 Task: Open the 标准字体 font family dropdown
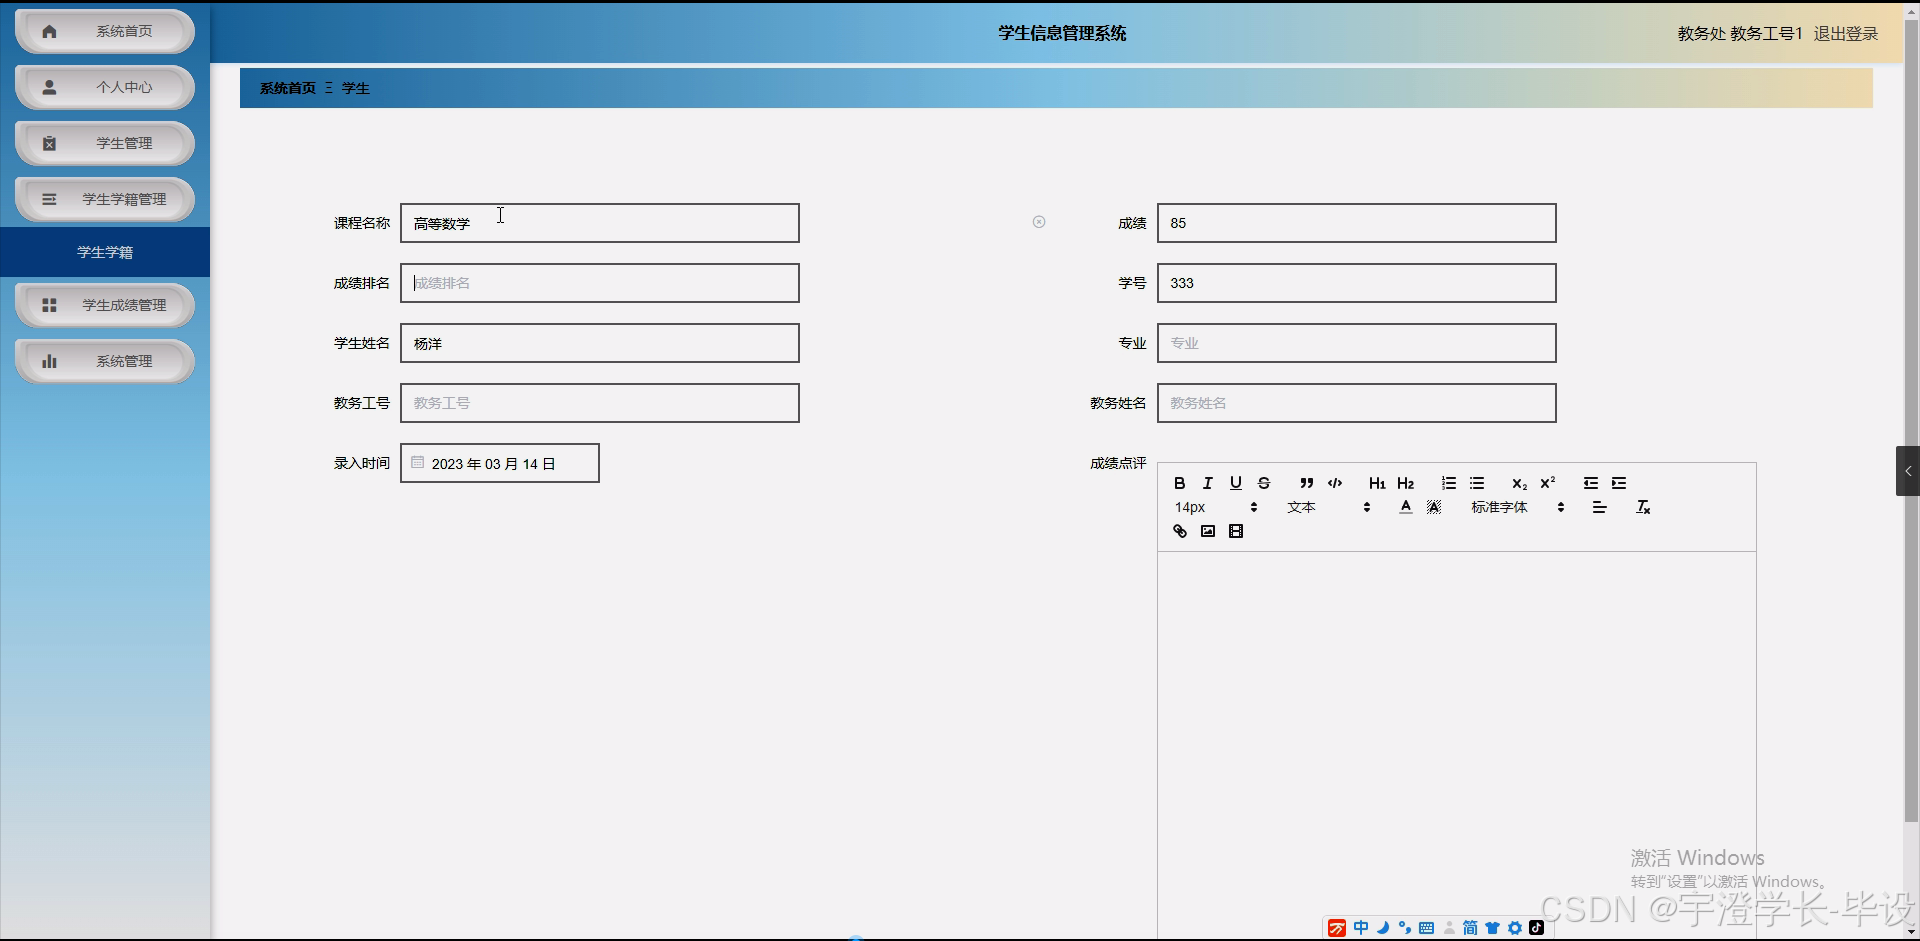1500,507
